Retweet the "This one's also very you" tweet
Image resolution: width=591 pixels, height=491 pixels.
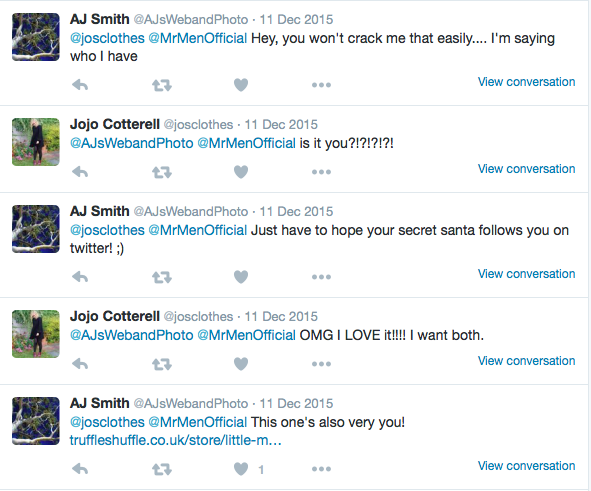162,470
